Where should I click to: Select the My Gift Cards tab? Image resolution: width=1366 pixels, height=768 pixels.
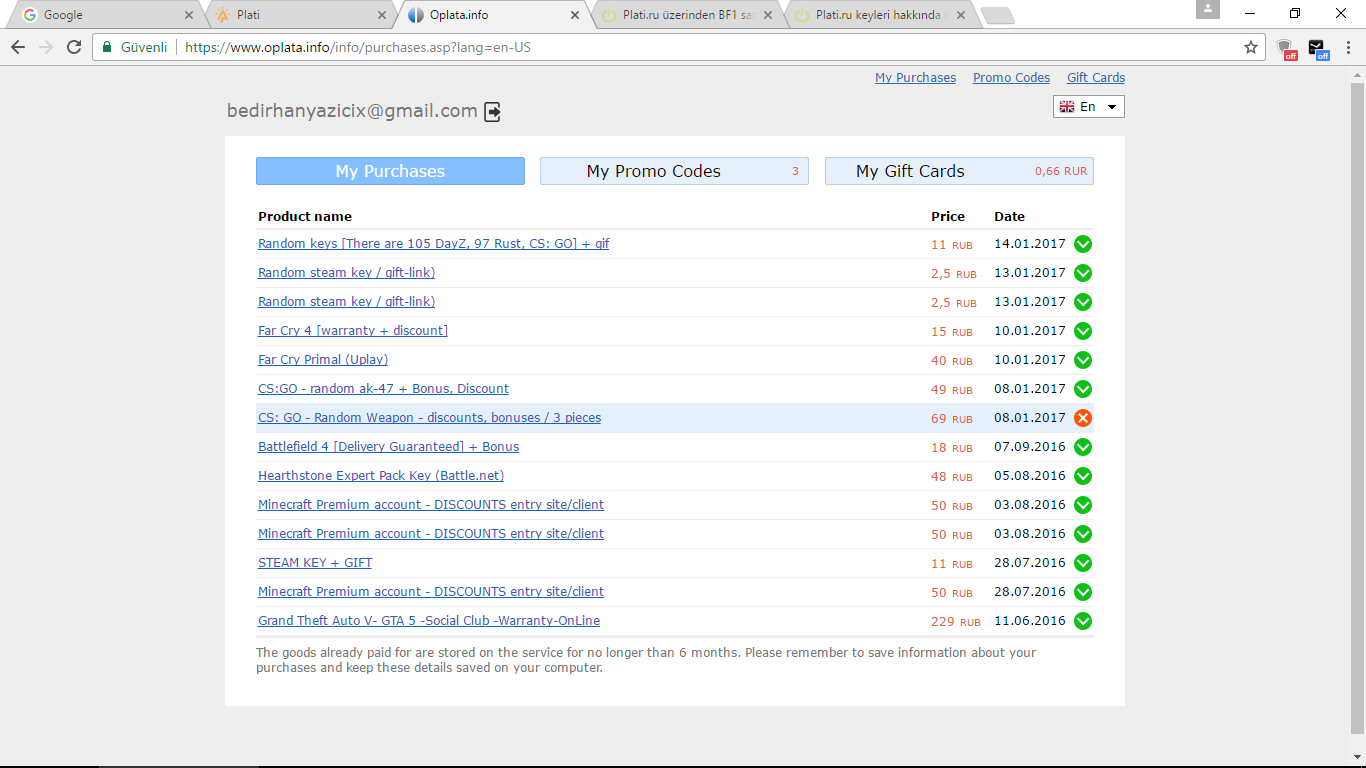pyautogui.click(x=959, y=171)
